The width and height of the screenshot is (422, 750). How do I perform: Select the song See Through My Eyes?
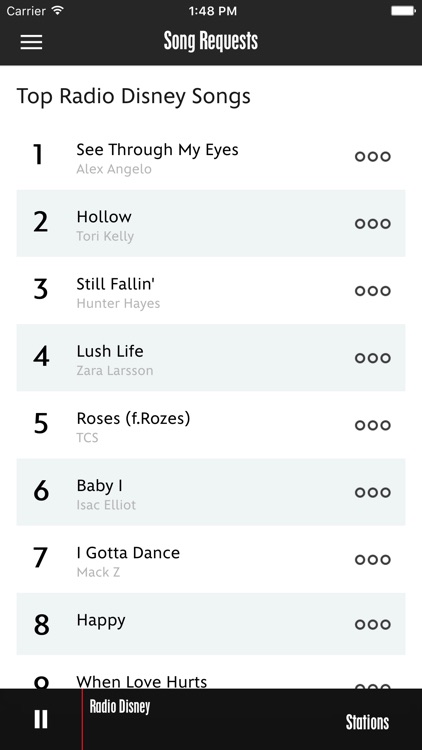(x=211, y=156)
